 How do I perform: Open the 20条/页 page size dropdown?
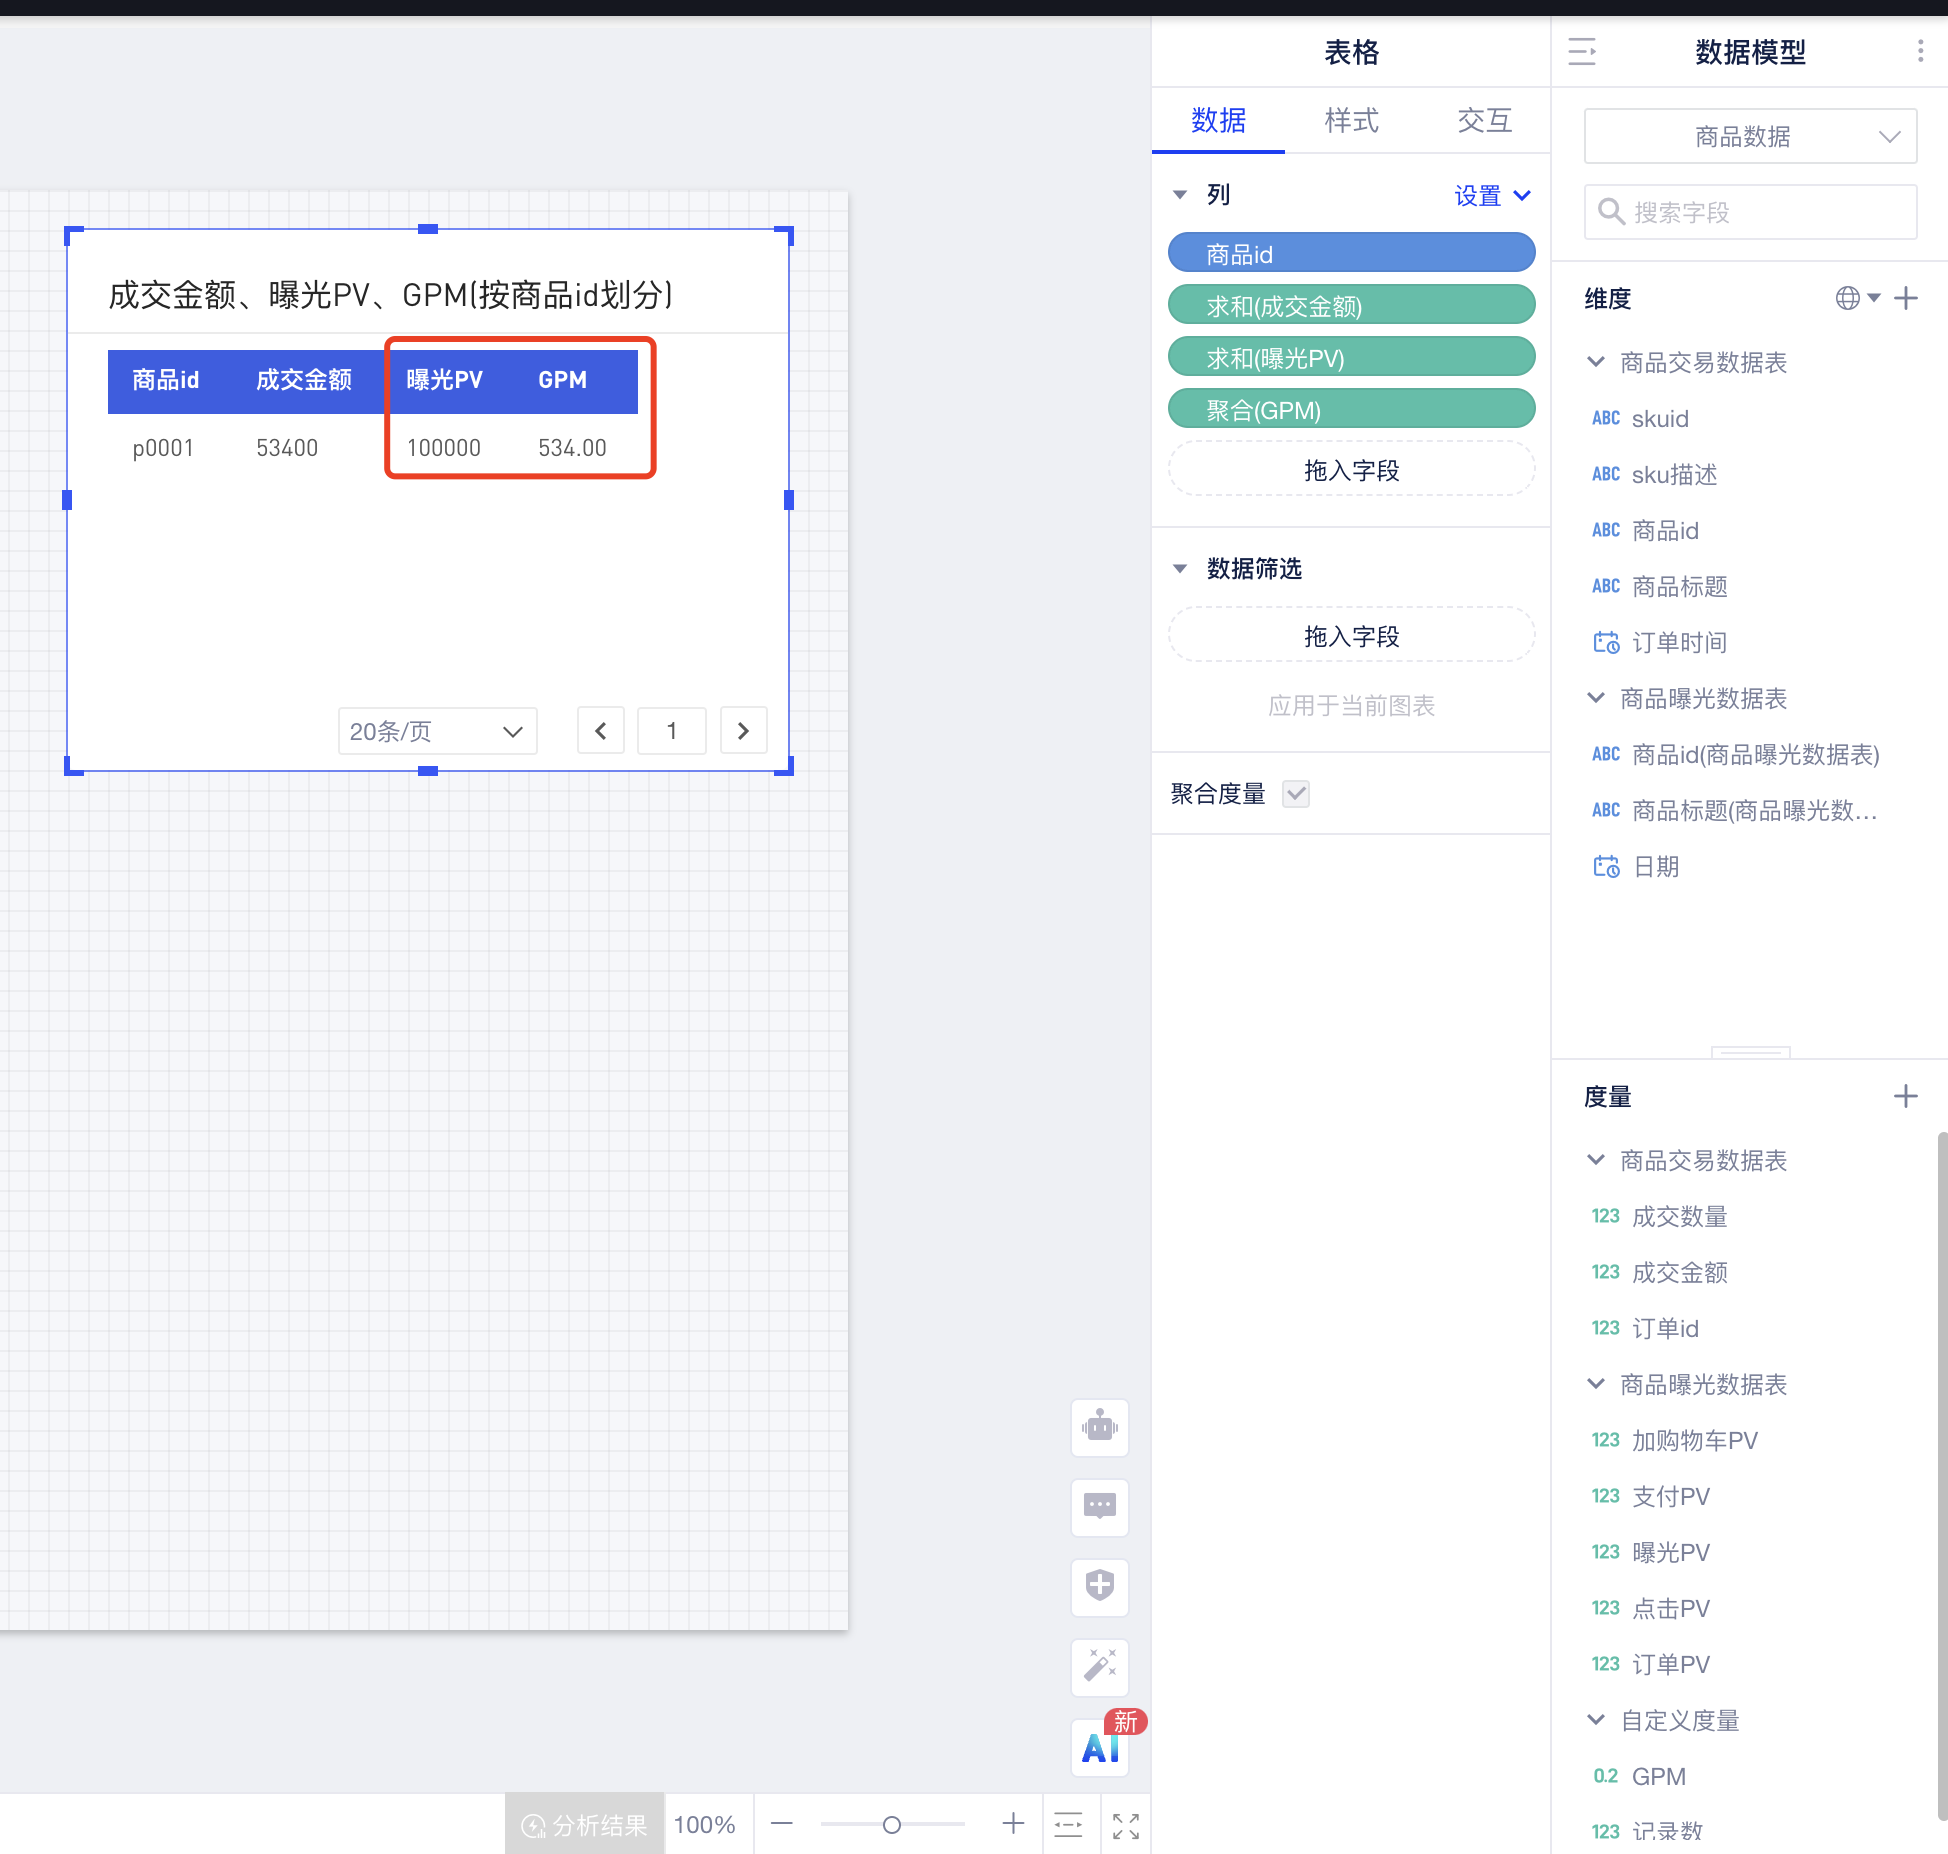point(437,731)
